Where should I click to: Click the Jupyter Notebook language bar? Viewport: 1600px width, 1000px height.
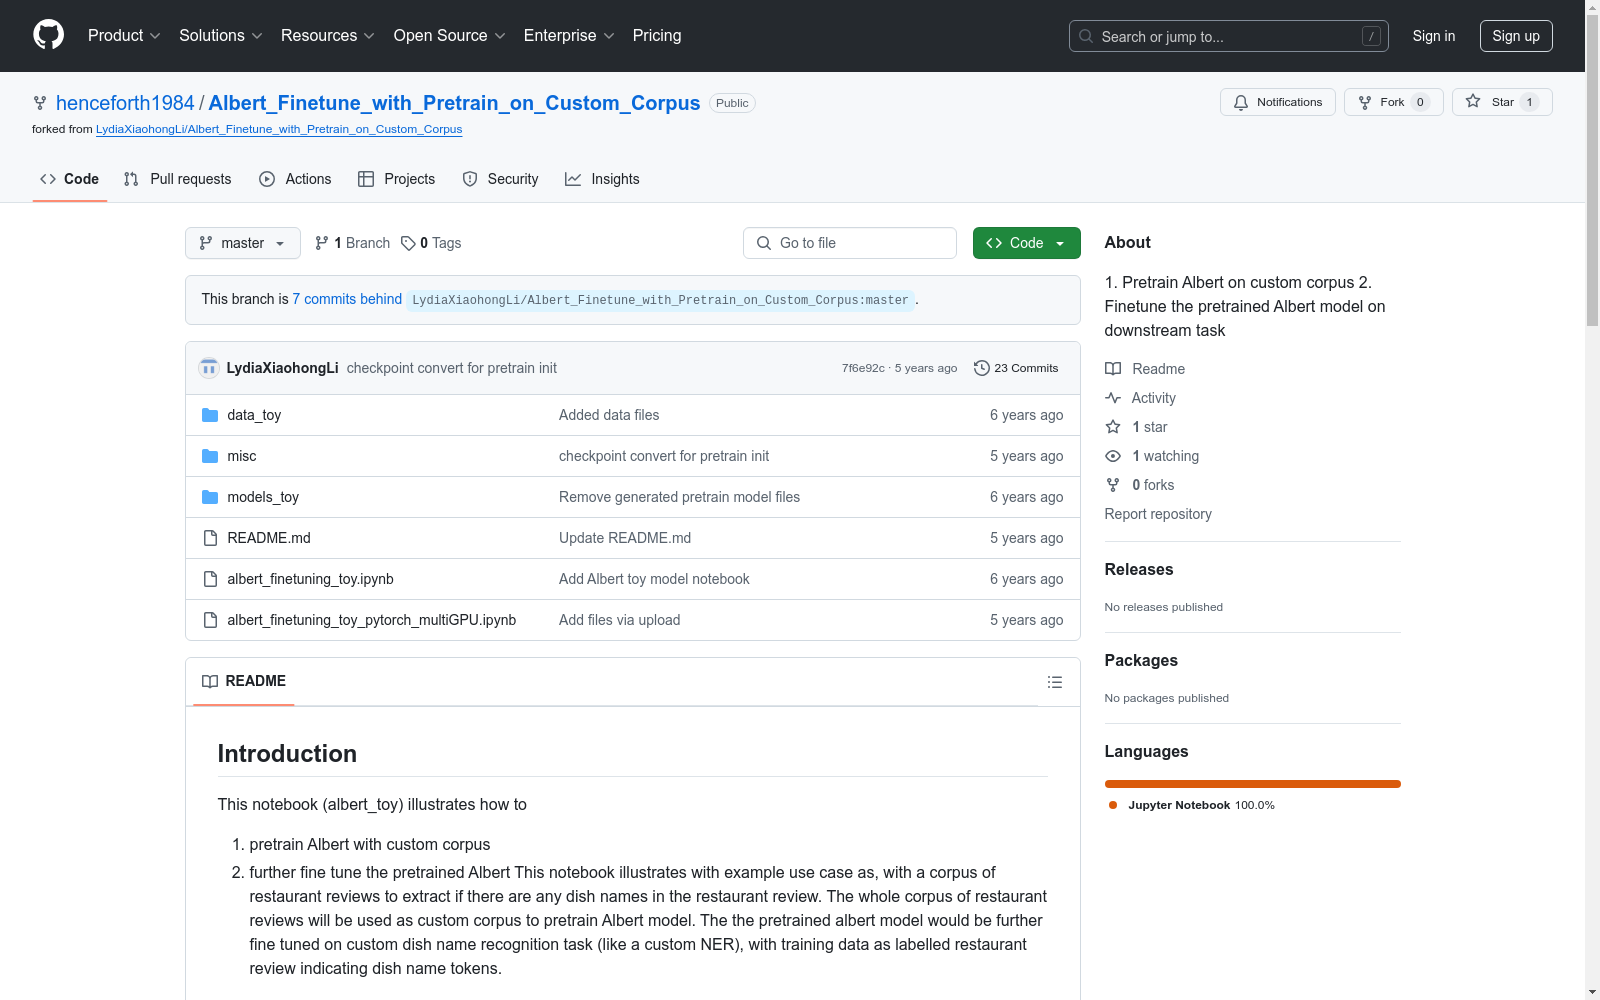click(x=1253, y=784)
